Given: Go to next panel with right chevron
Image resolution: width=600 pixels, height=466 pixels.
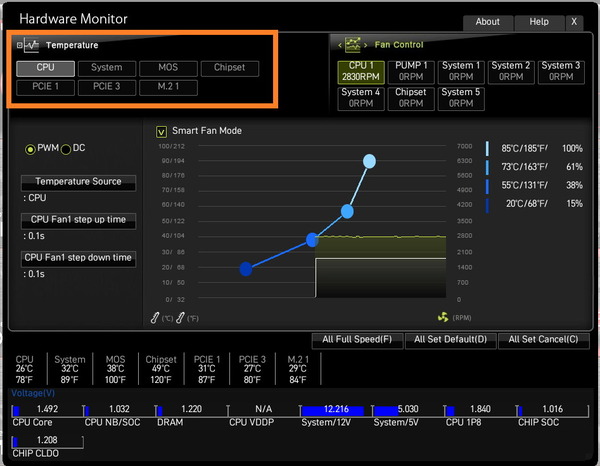Looking at the screenshot, I should [x=365, y=45].
